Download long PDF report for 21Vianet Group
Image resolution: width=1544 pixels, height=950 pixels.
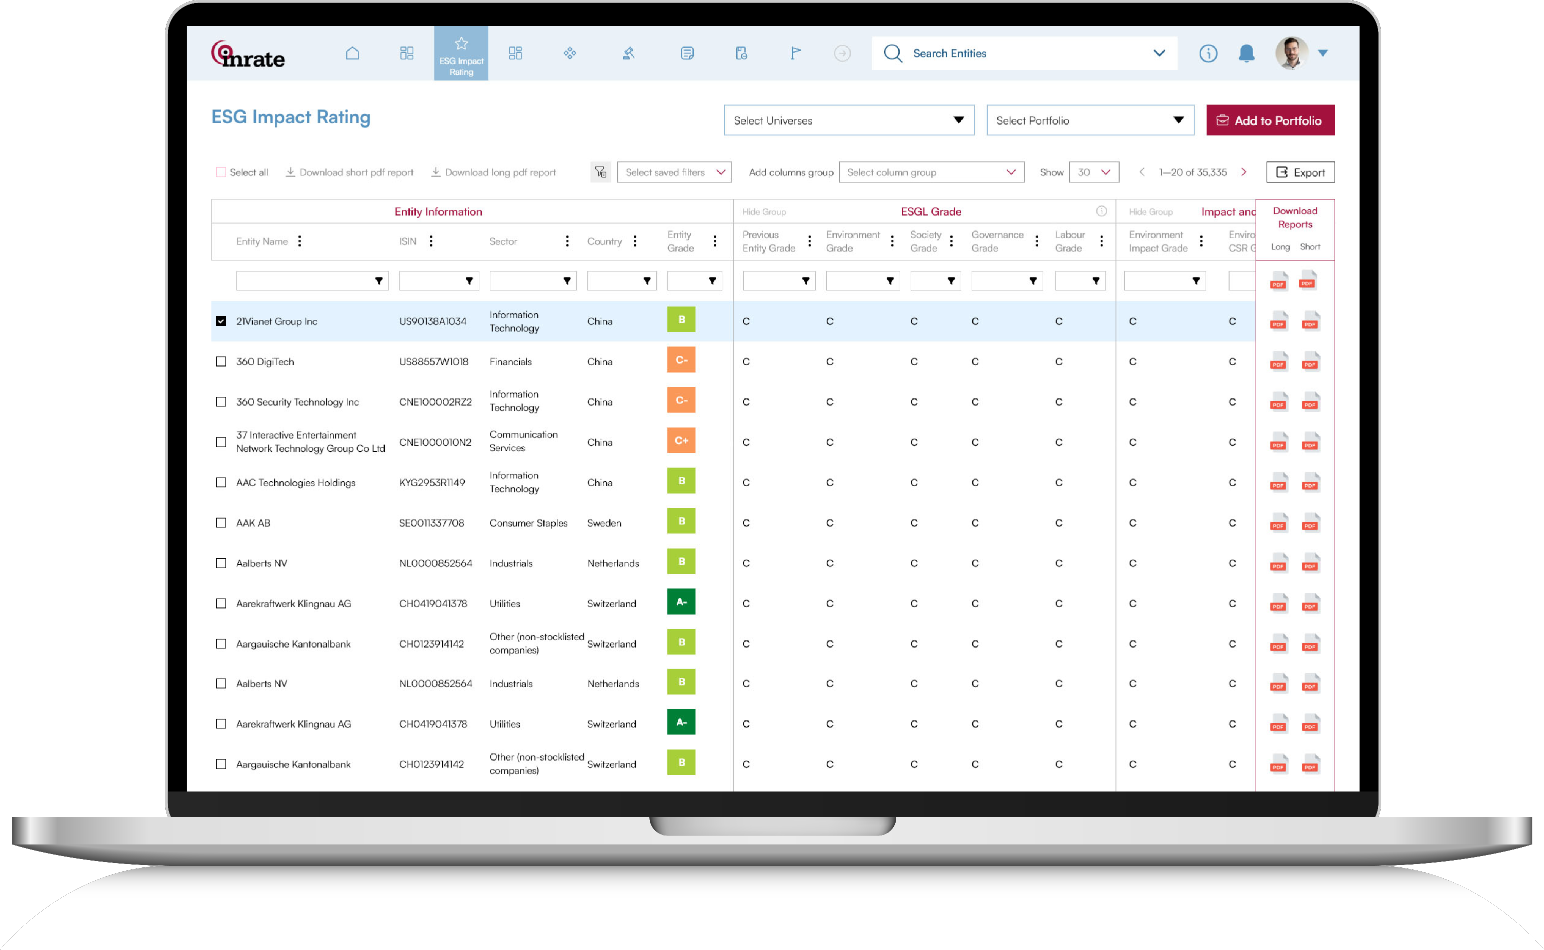click(x=1278, y=322)
